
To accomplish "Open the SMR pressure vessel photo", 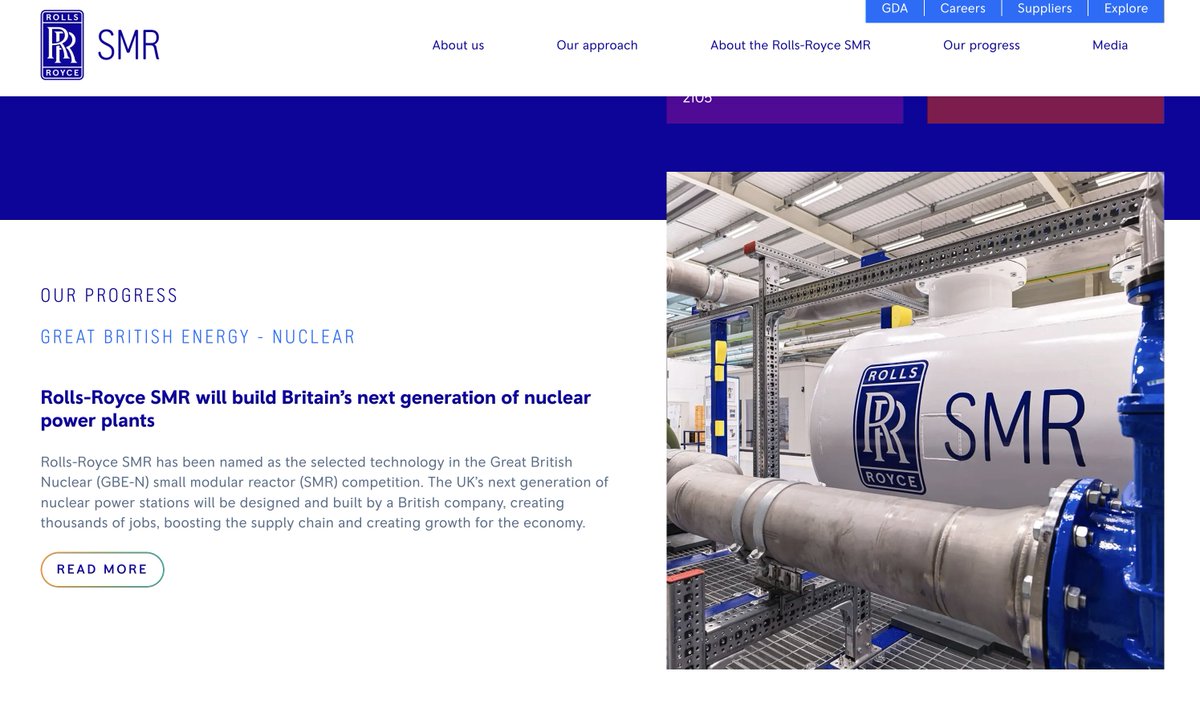I will (915, 420).
